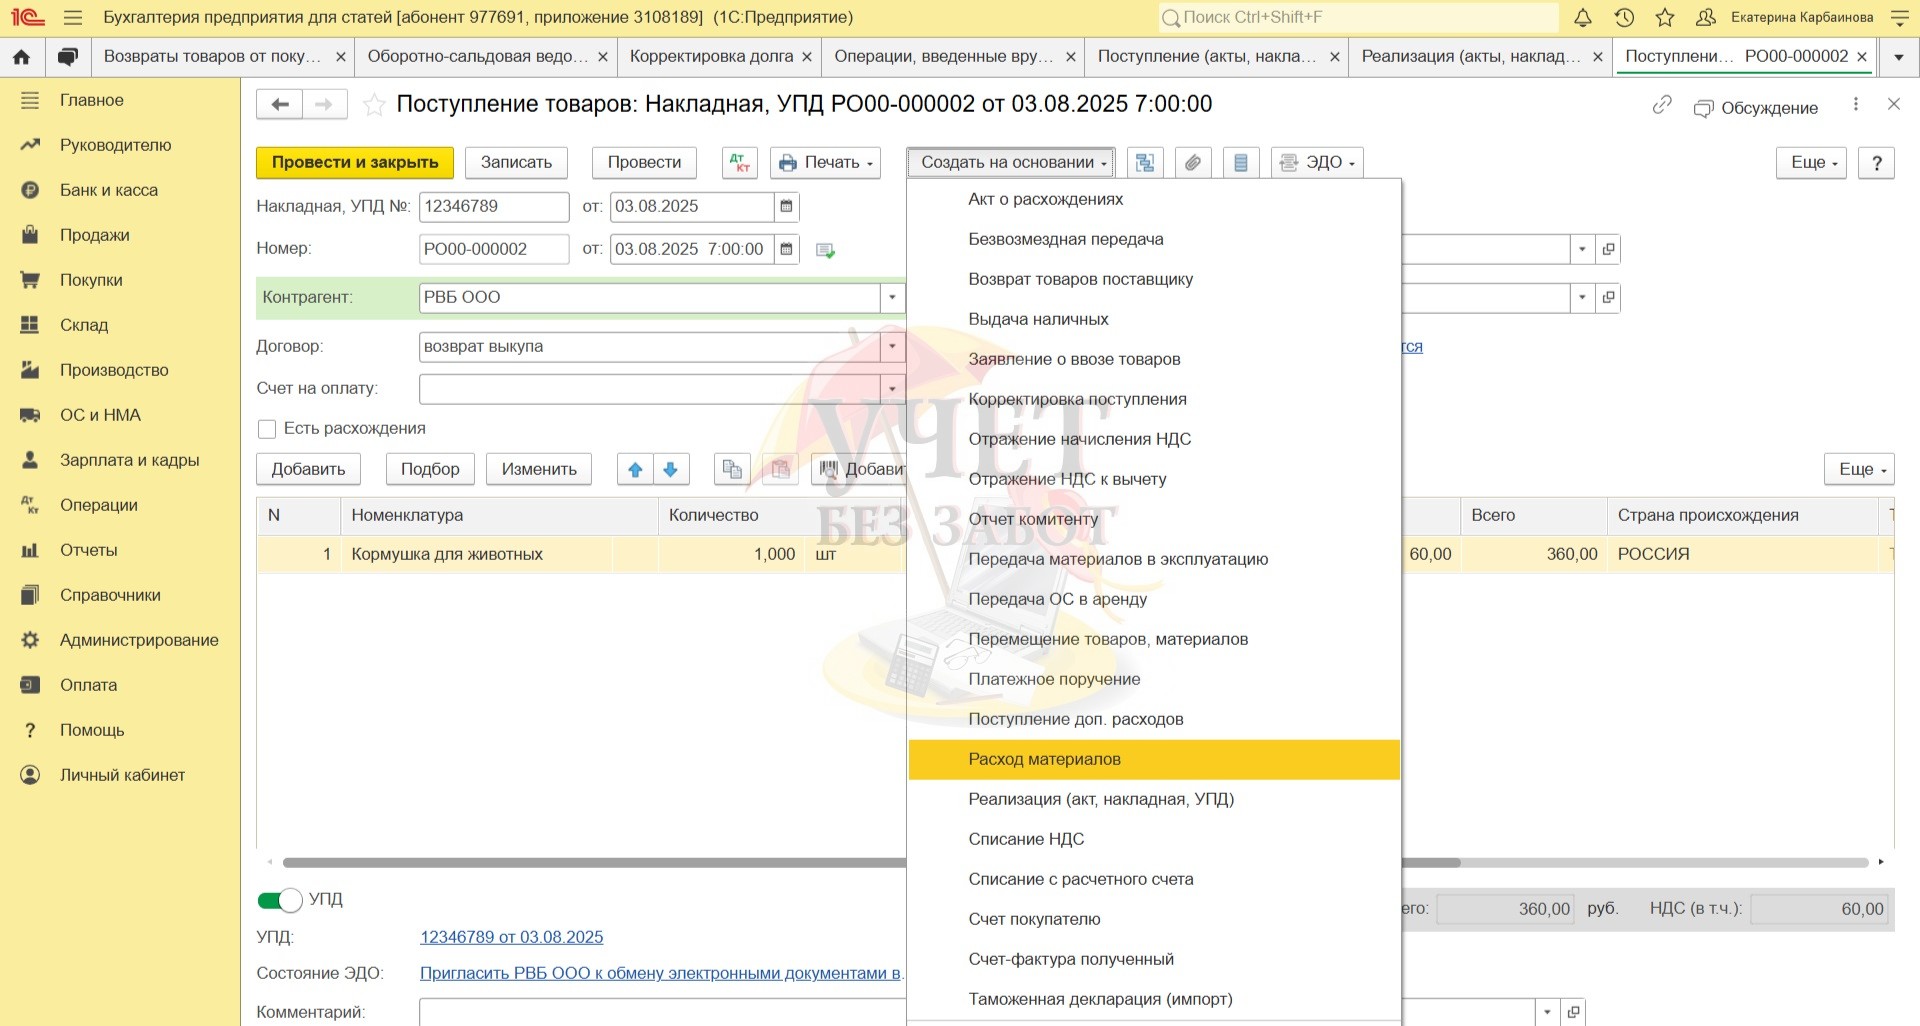Click the Dt/Kt postings icon
The height and width of the screenshot is (1026, 1920).
pos(740,163)
